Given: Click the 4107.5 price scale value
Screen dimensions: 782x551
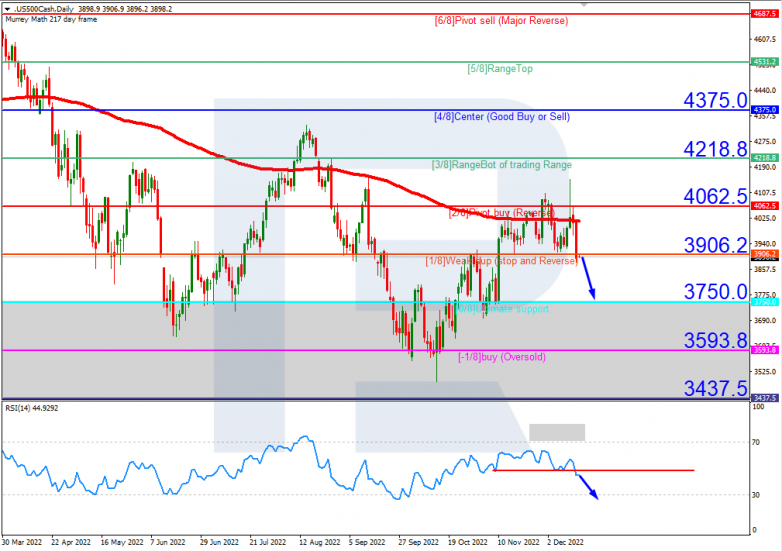Looking at the screenshot, I should 765,192.
